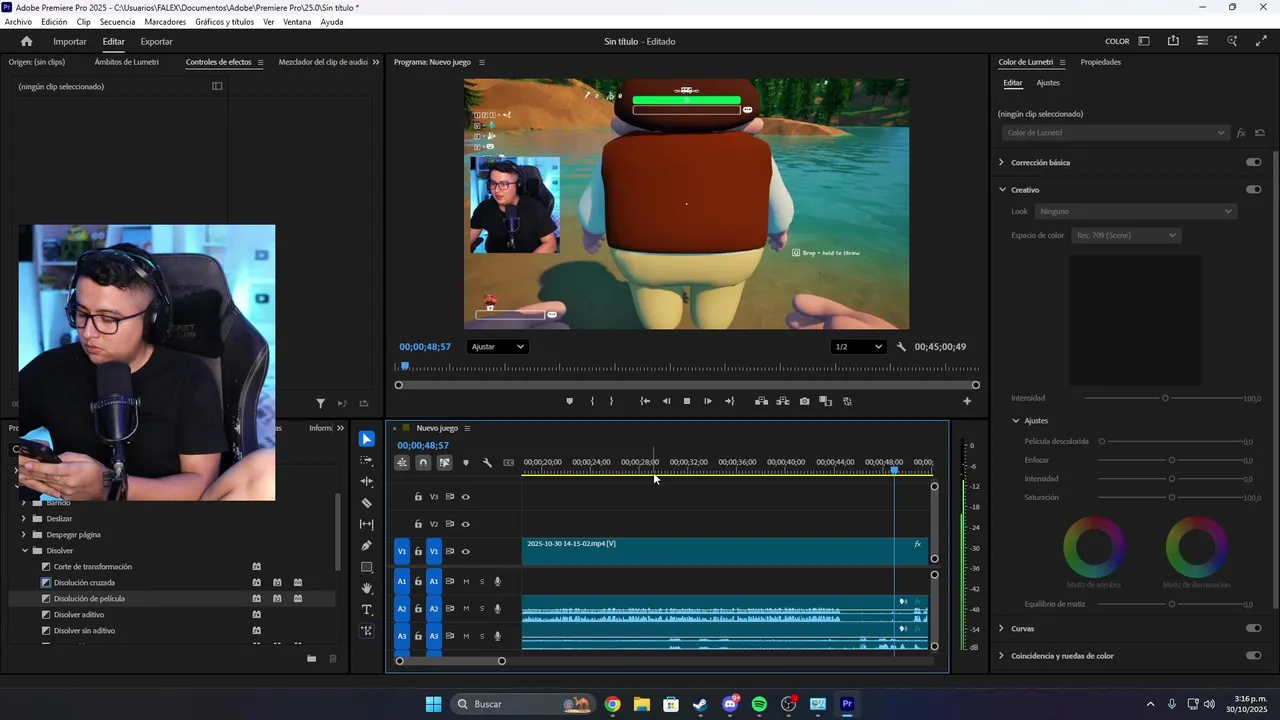Expand Corrección básica section
This screenshot has height=720, width=1280.
pos(1002,162)
